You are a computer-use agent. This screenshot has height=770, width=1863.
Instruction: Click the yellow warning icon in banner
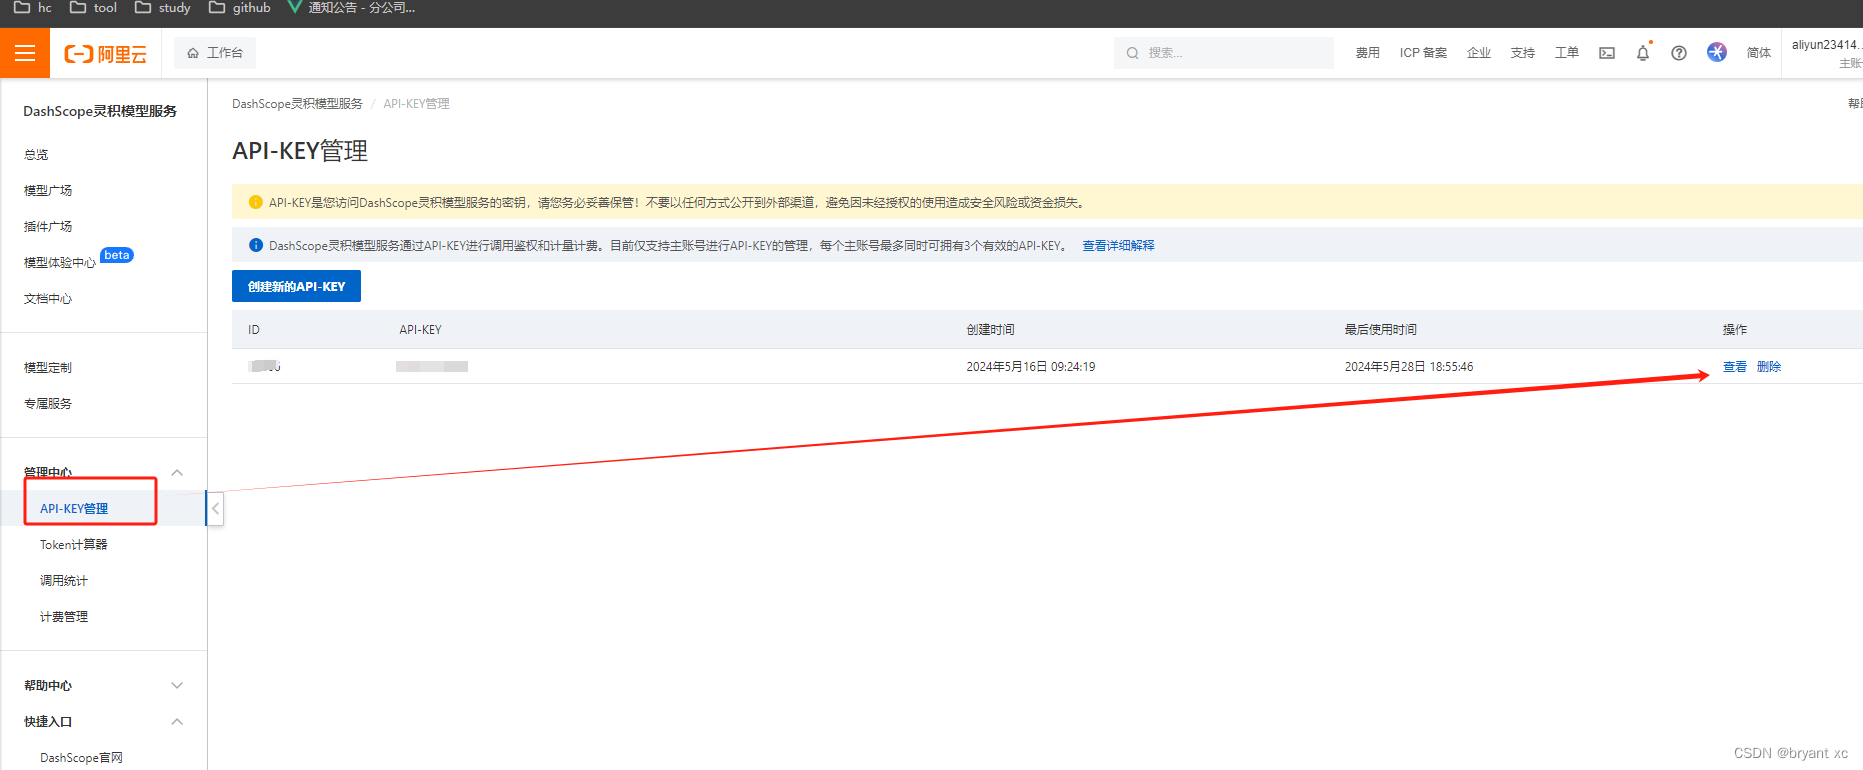[x=255, y=202]
